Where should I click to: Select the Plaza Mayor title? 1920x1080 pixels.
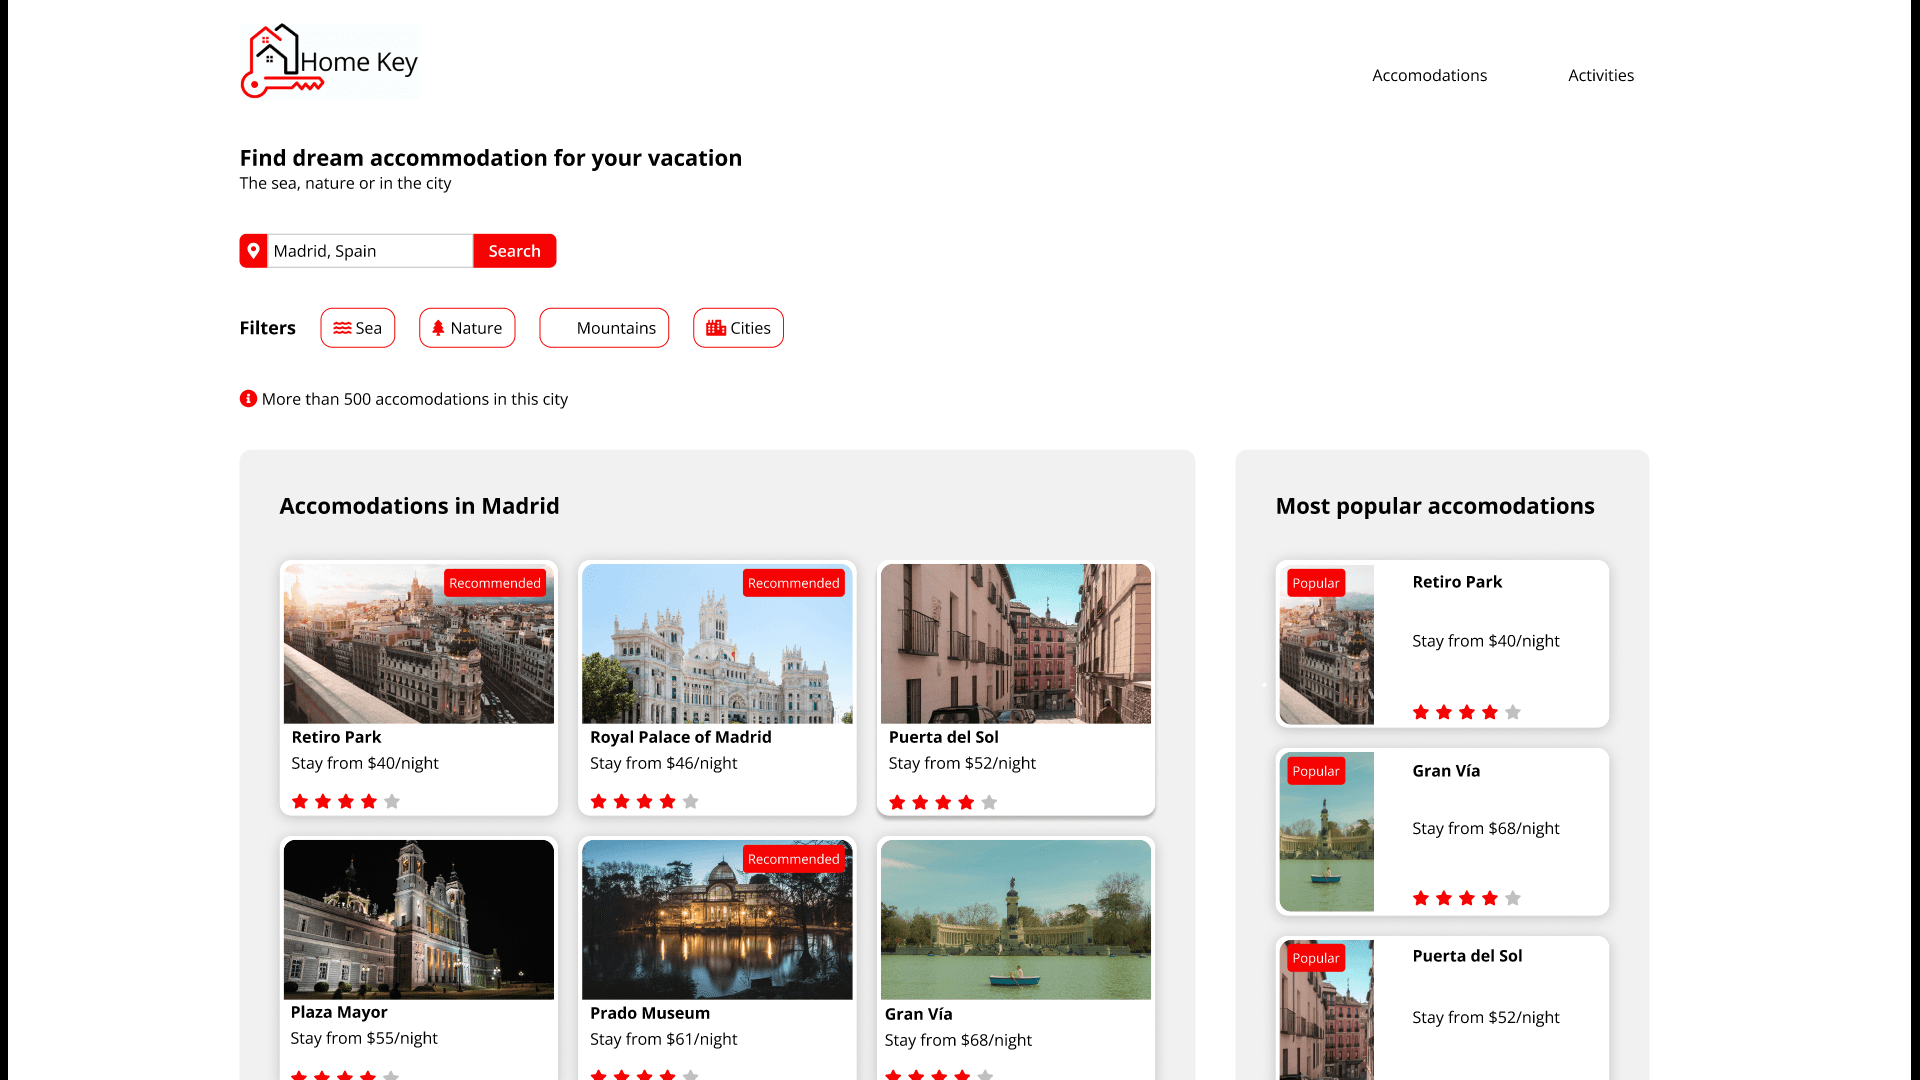pyautogui.click(x=339, y=1012)
